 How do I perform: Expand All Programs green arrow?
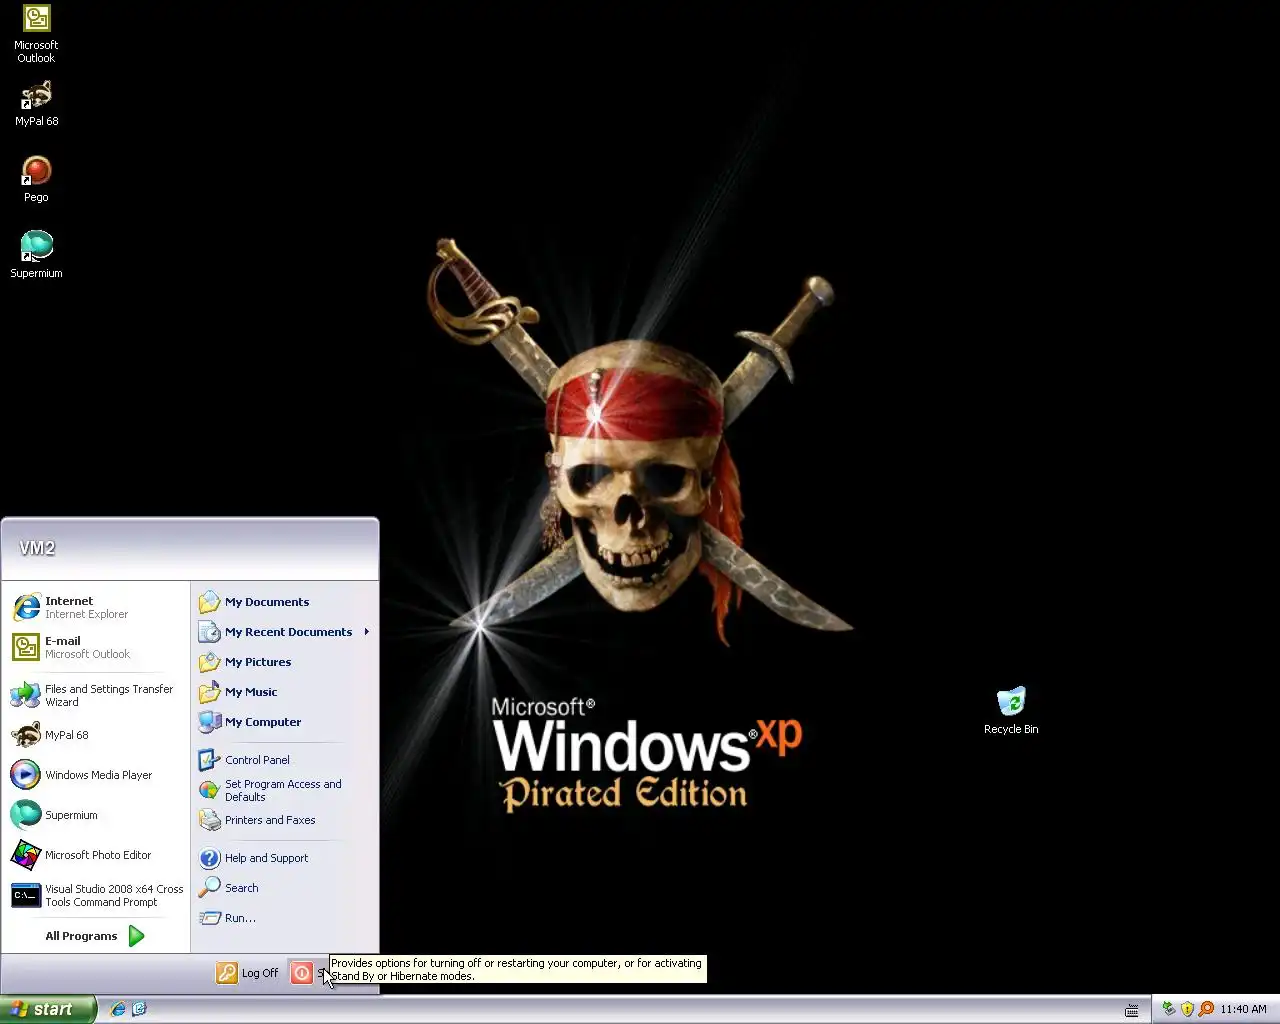137,936
